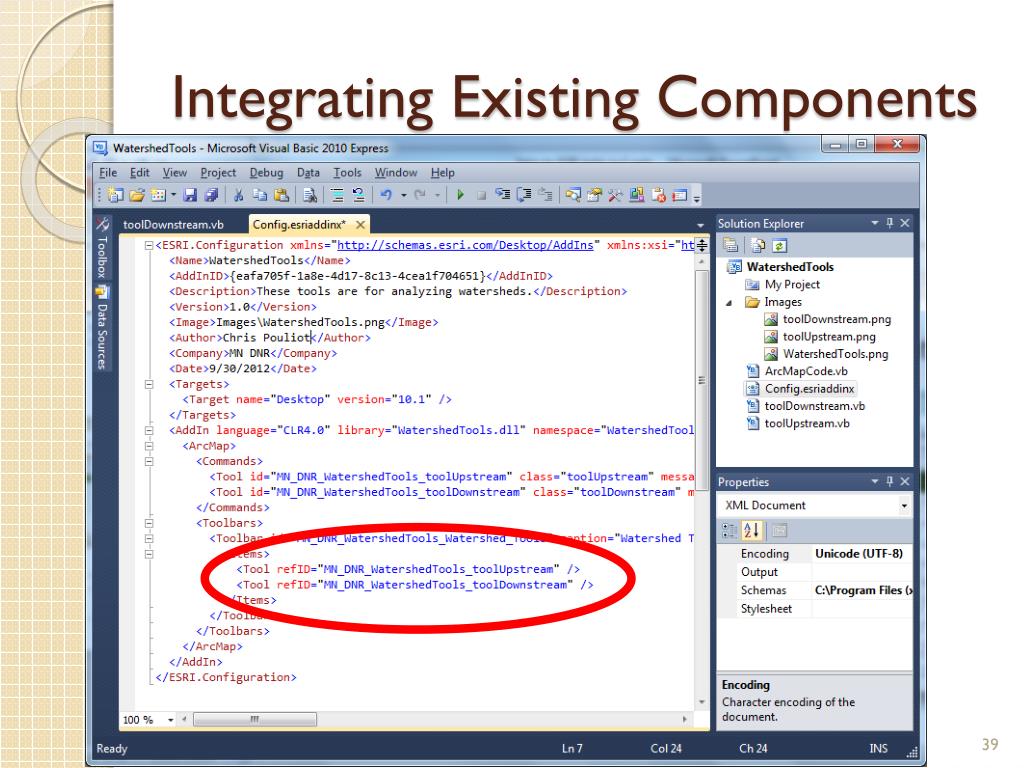Click the Save floppy disk icon

point(190,195)
